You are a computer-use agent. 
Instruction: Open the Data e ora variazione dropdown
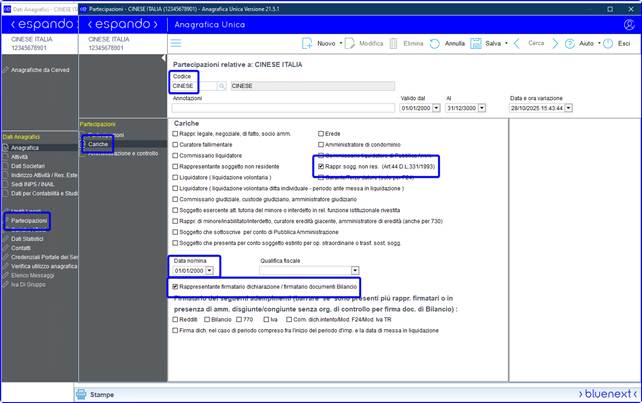(x=569, y=108)
